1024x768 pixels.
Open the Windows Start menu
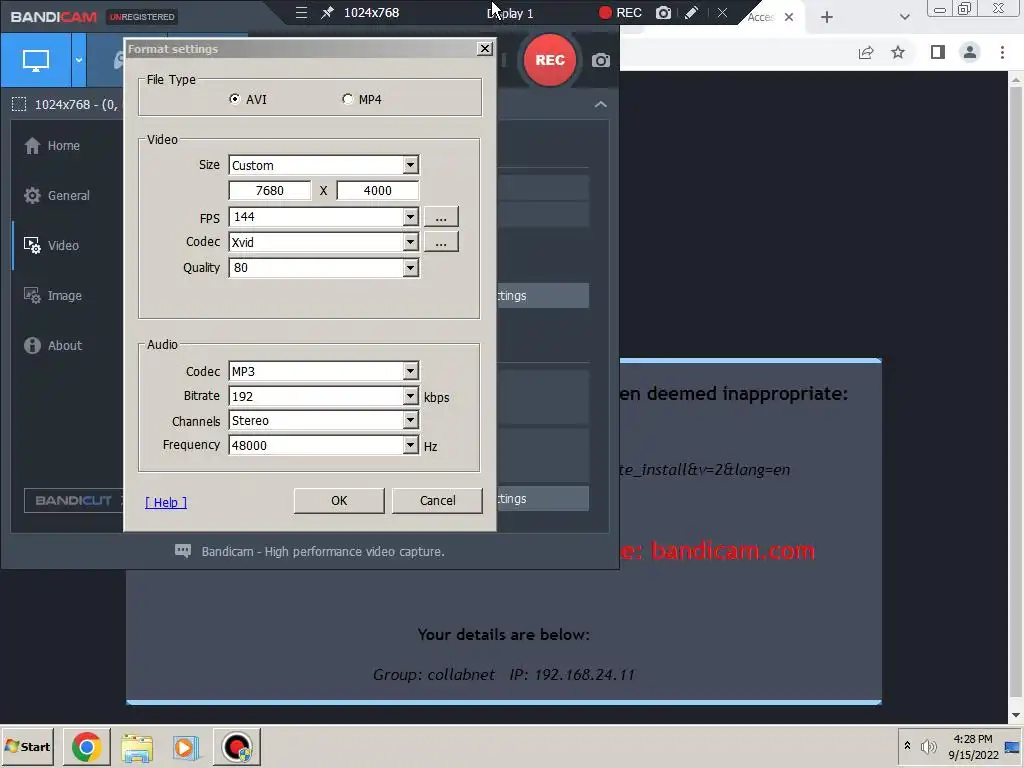pyautogui.click(x=27, y=746)
